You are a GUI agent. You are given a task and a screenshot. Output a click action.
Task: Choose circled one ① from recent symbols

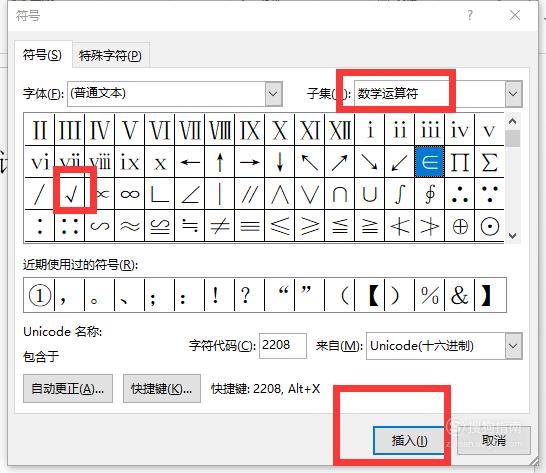coord(39,295)
